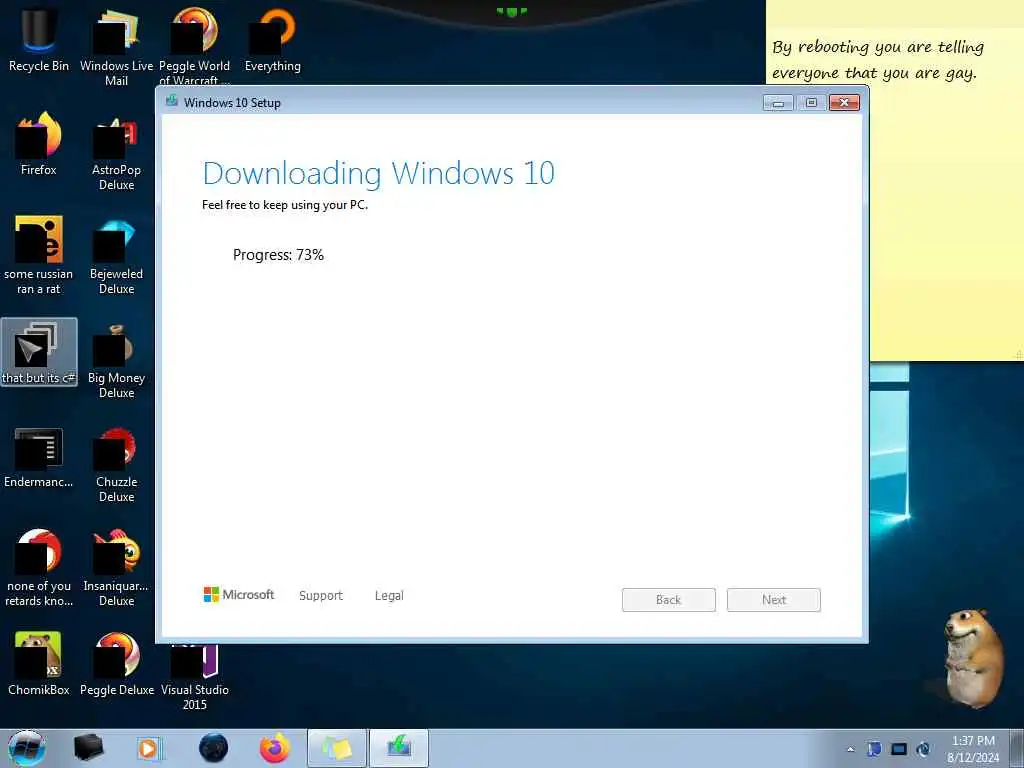Select the 'that but its c#' icon
Image resolution: width=1024 pixels, height=768 pixels.
click(x=39, y=351)
